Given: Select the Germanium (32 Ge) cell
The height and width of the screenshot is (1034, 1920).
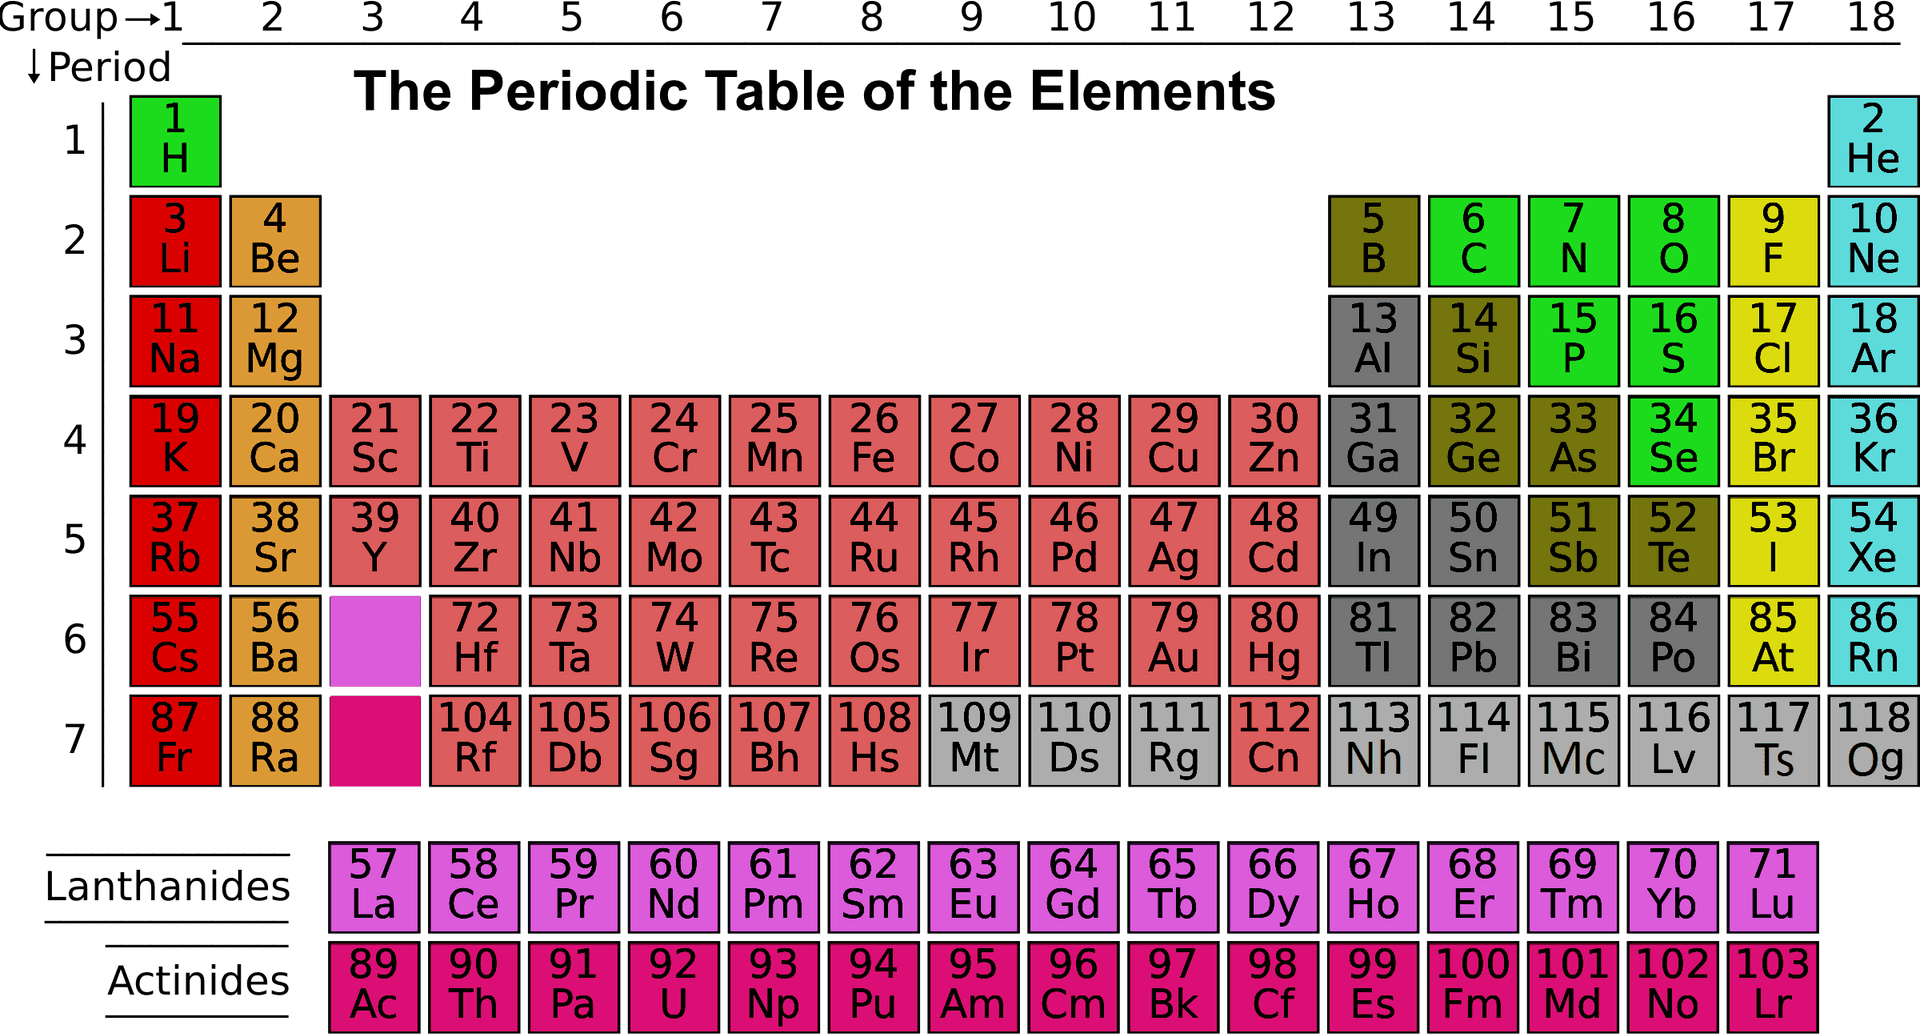Looking at the screenshot, I should tap(1474, 441).
